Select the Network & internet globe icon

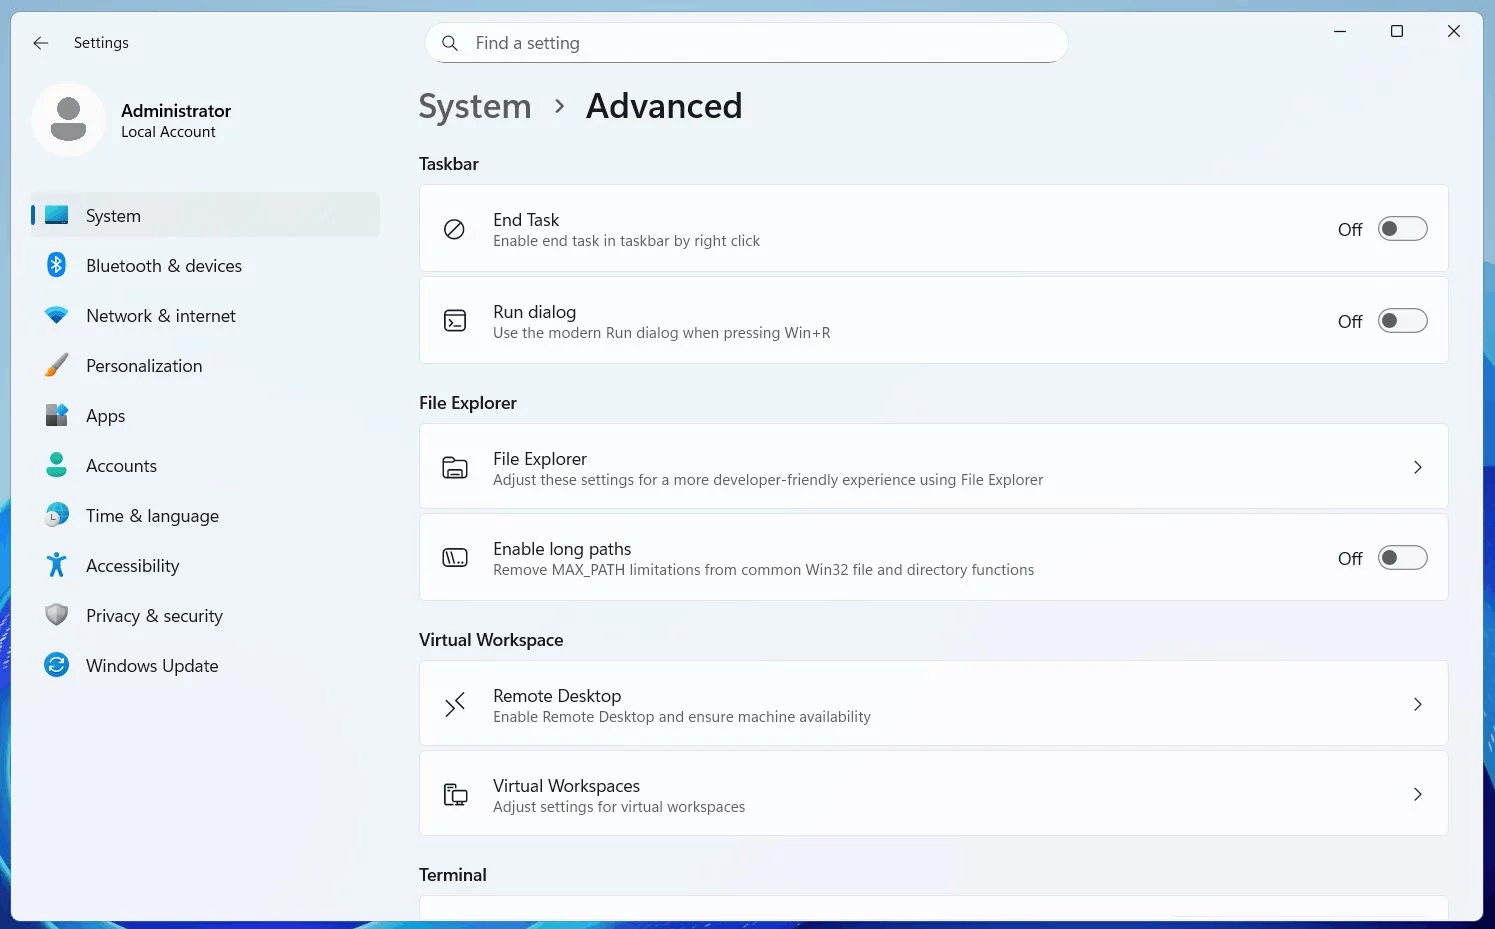[x=56, y=315]
